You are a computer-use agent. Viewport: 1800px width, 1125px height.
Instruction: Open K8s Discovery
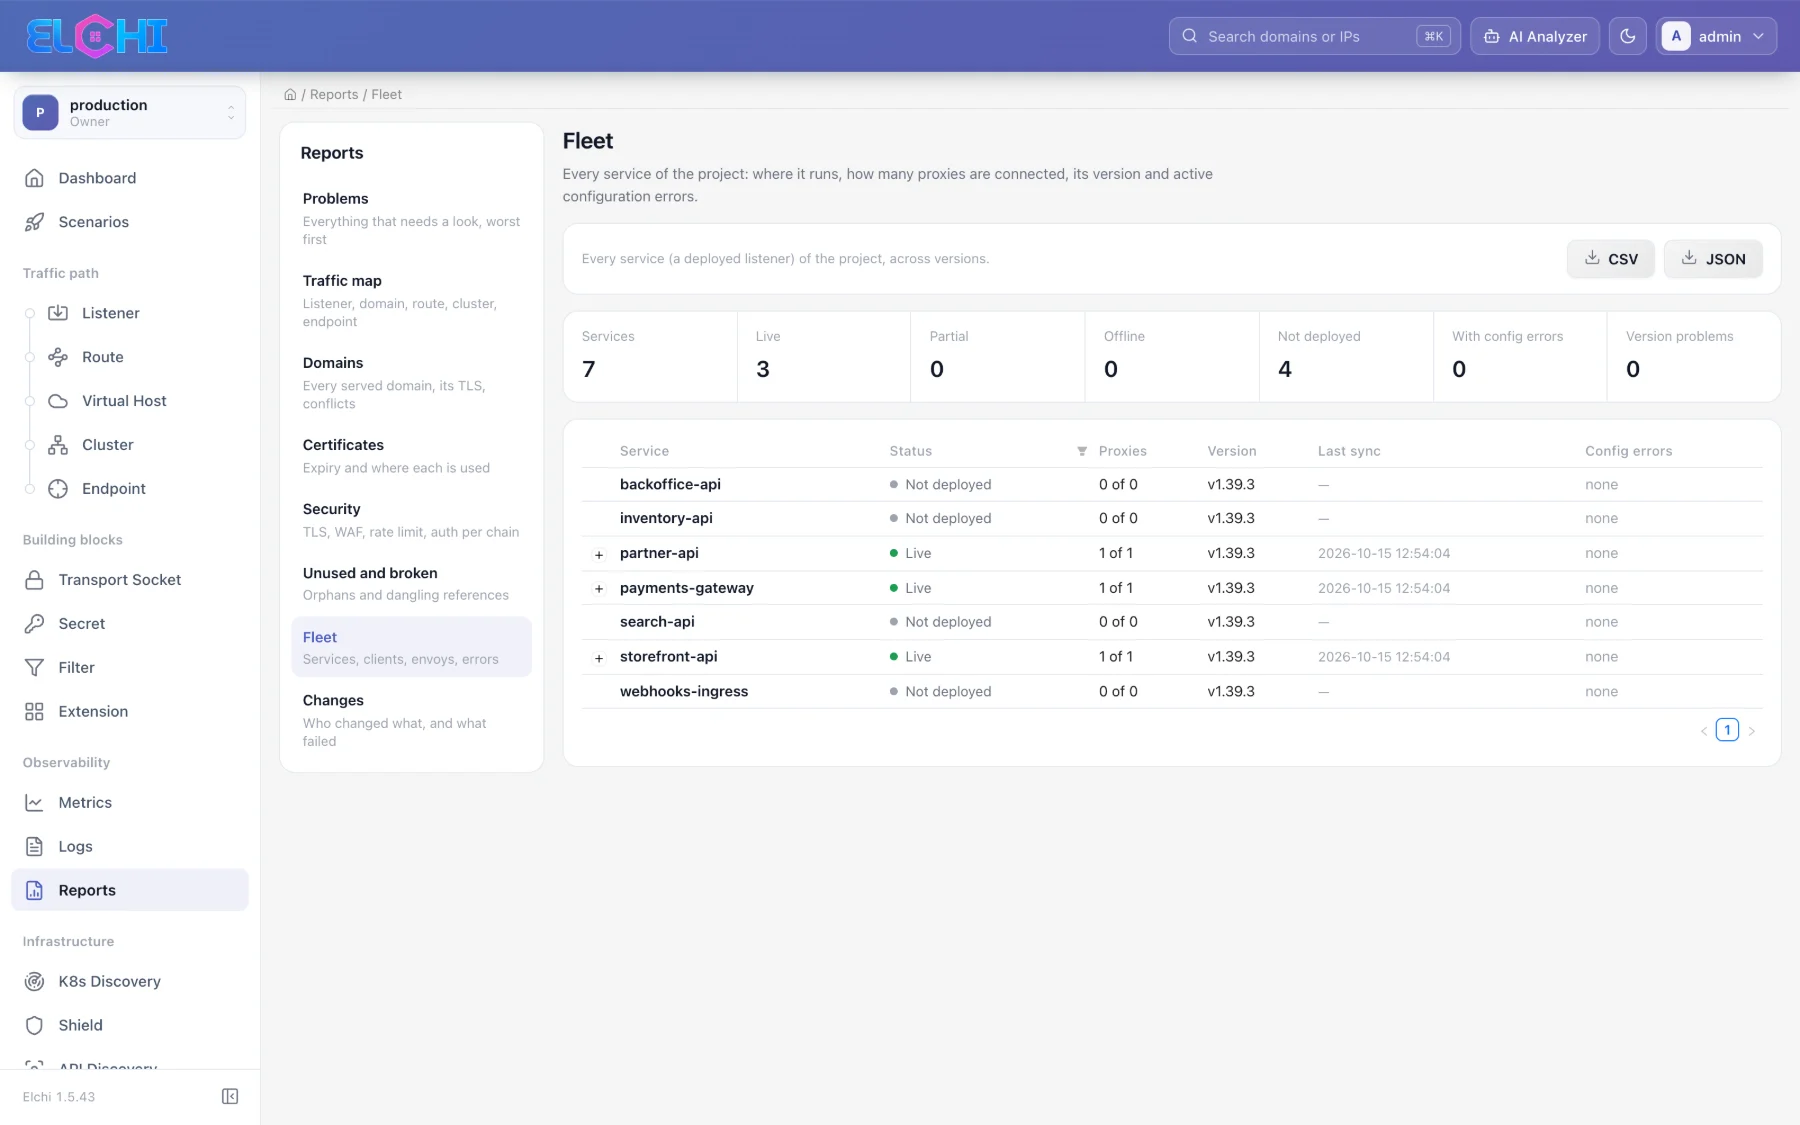(x=129, y=982)
